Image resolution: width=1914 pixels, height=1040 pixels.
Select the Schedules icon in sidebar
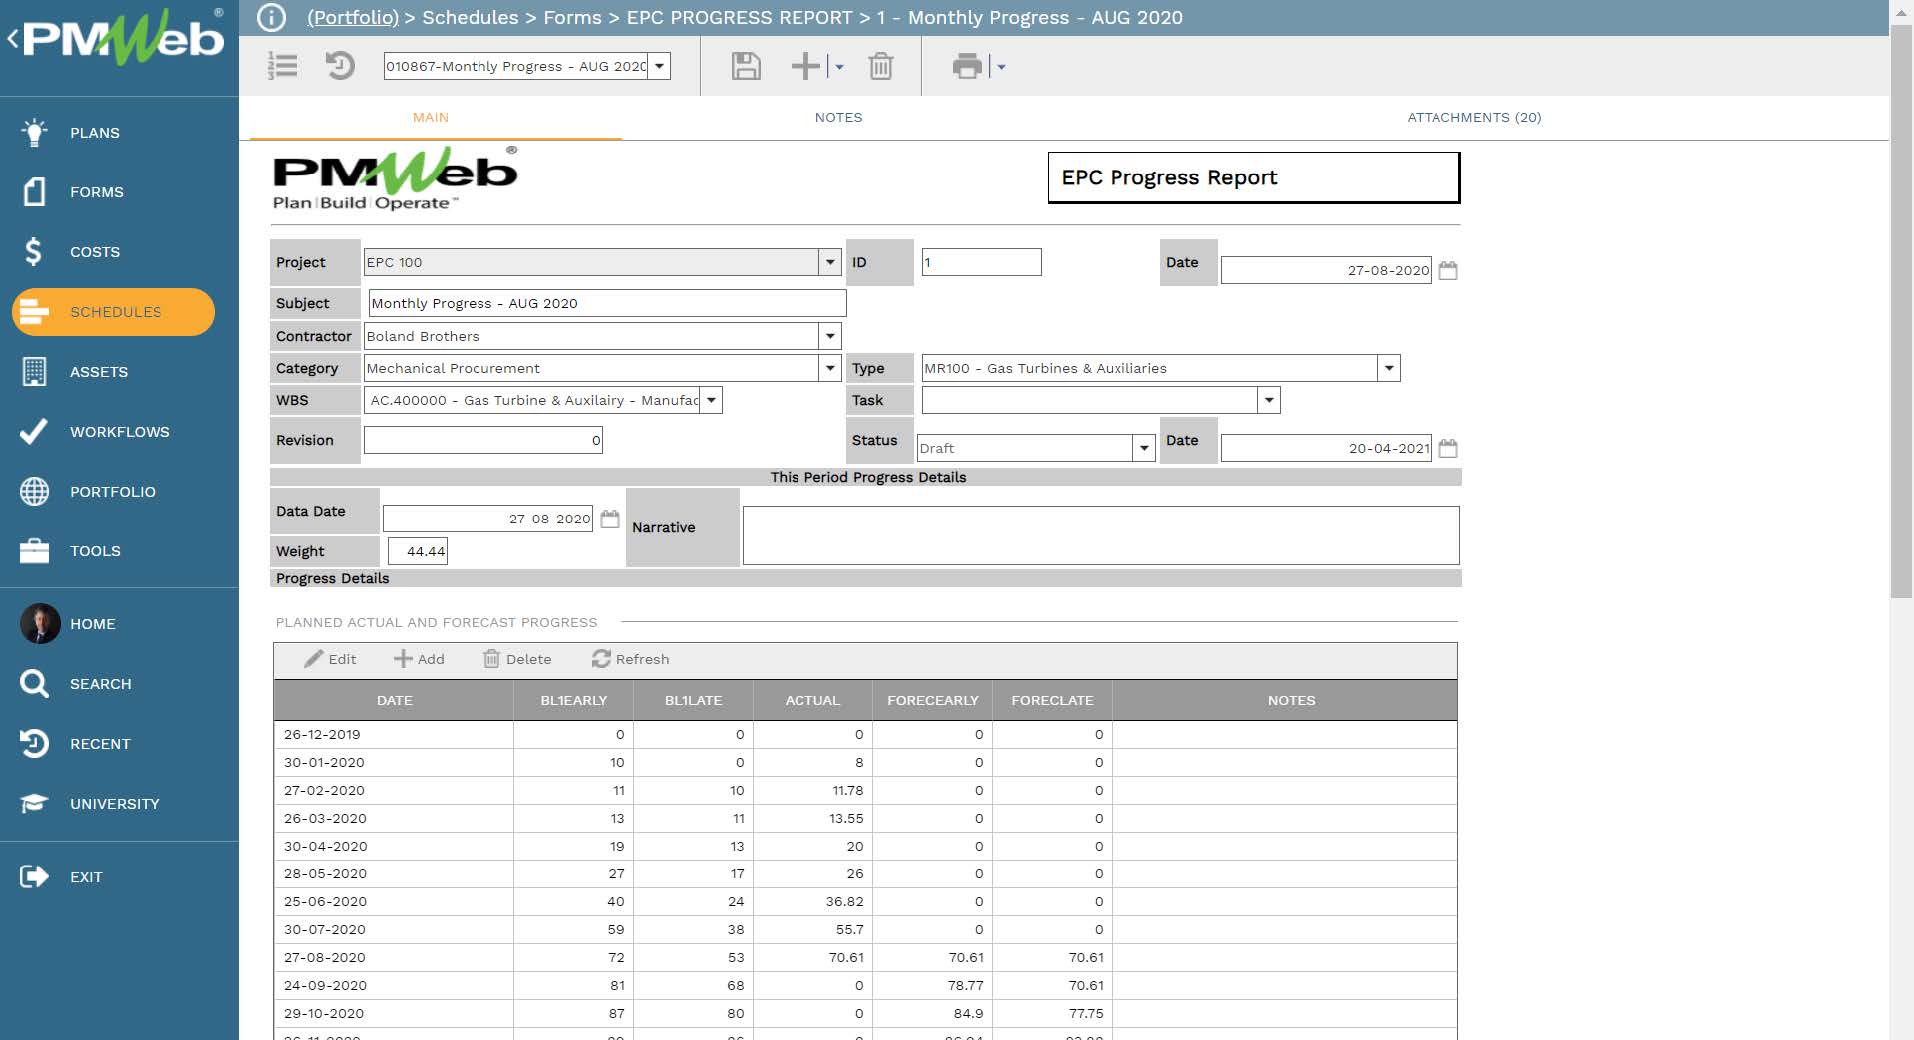pyautogui.click(x=34, y=312)
